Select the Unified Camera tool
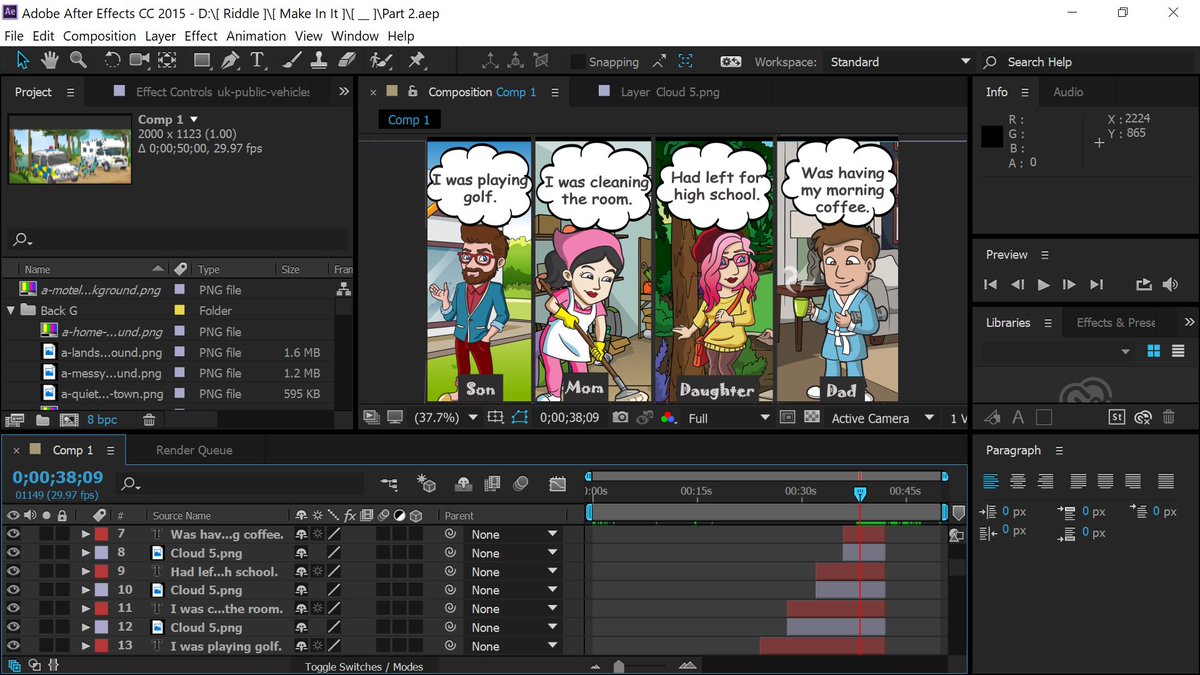The width and height of the screenshot is (1200, 675). (139, 61)
